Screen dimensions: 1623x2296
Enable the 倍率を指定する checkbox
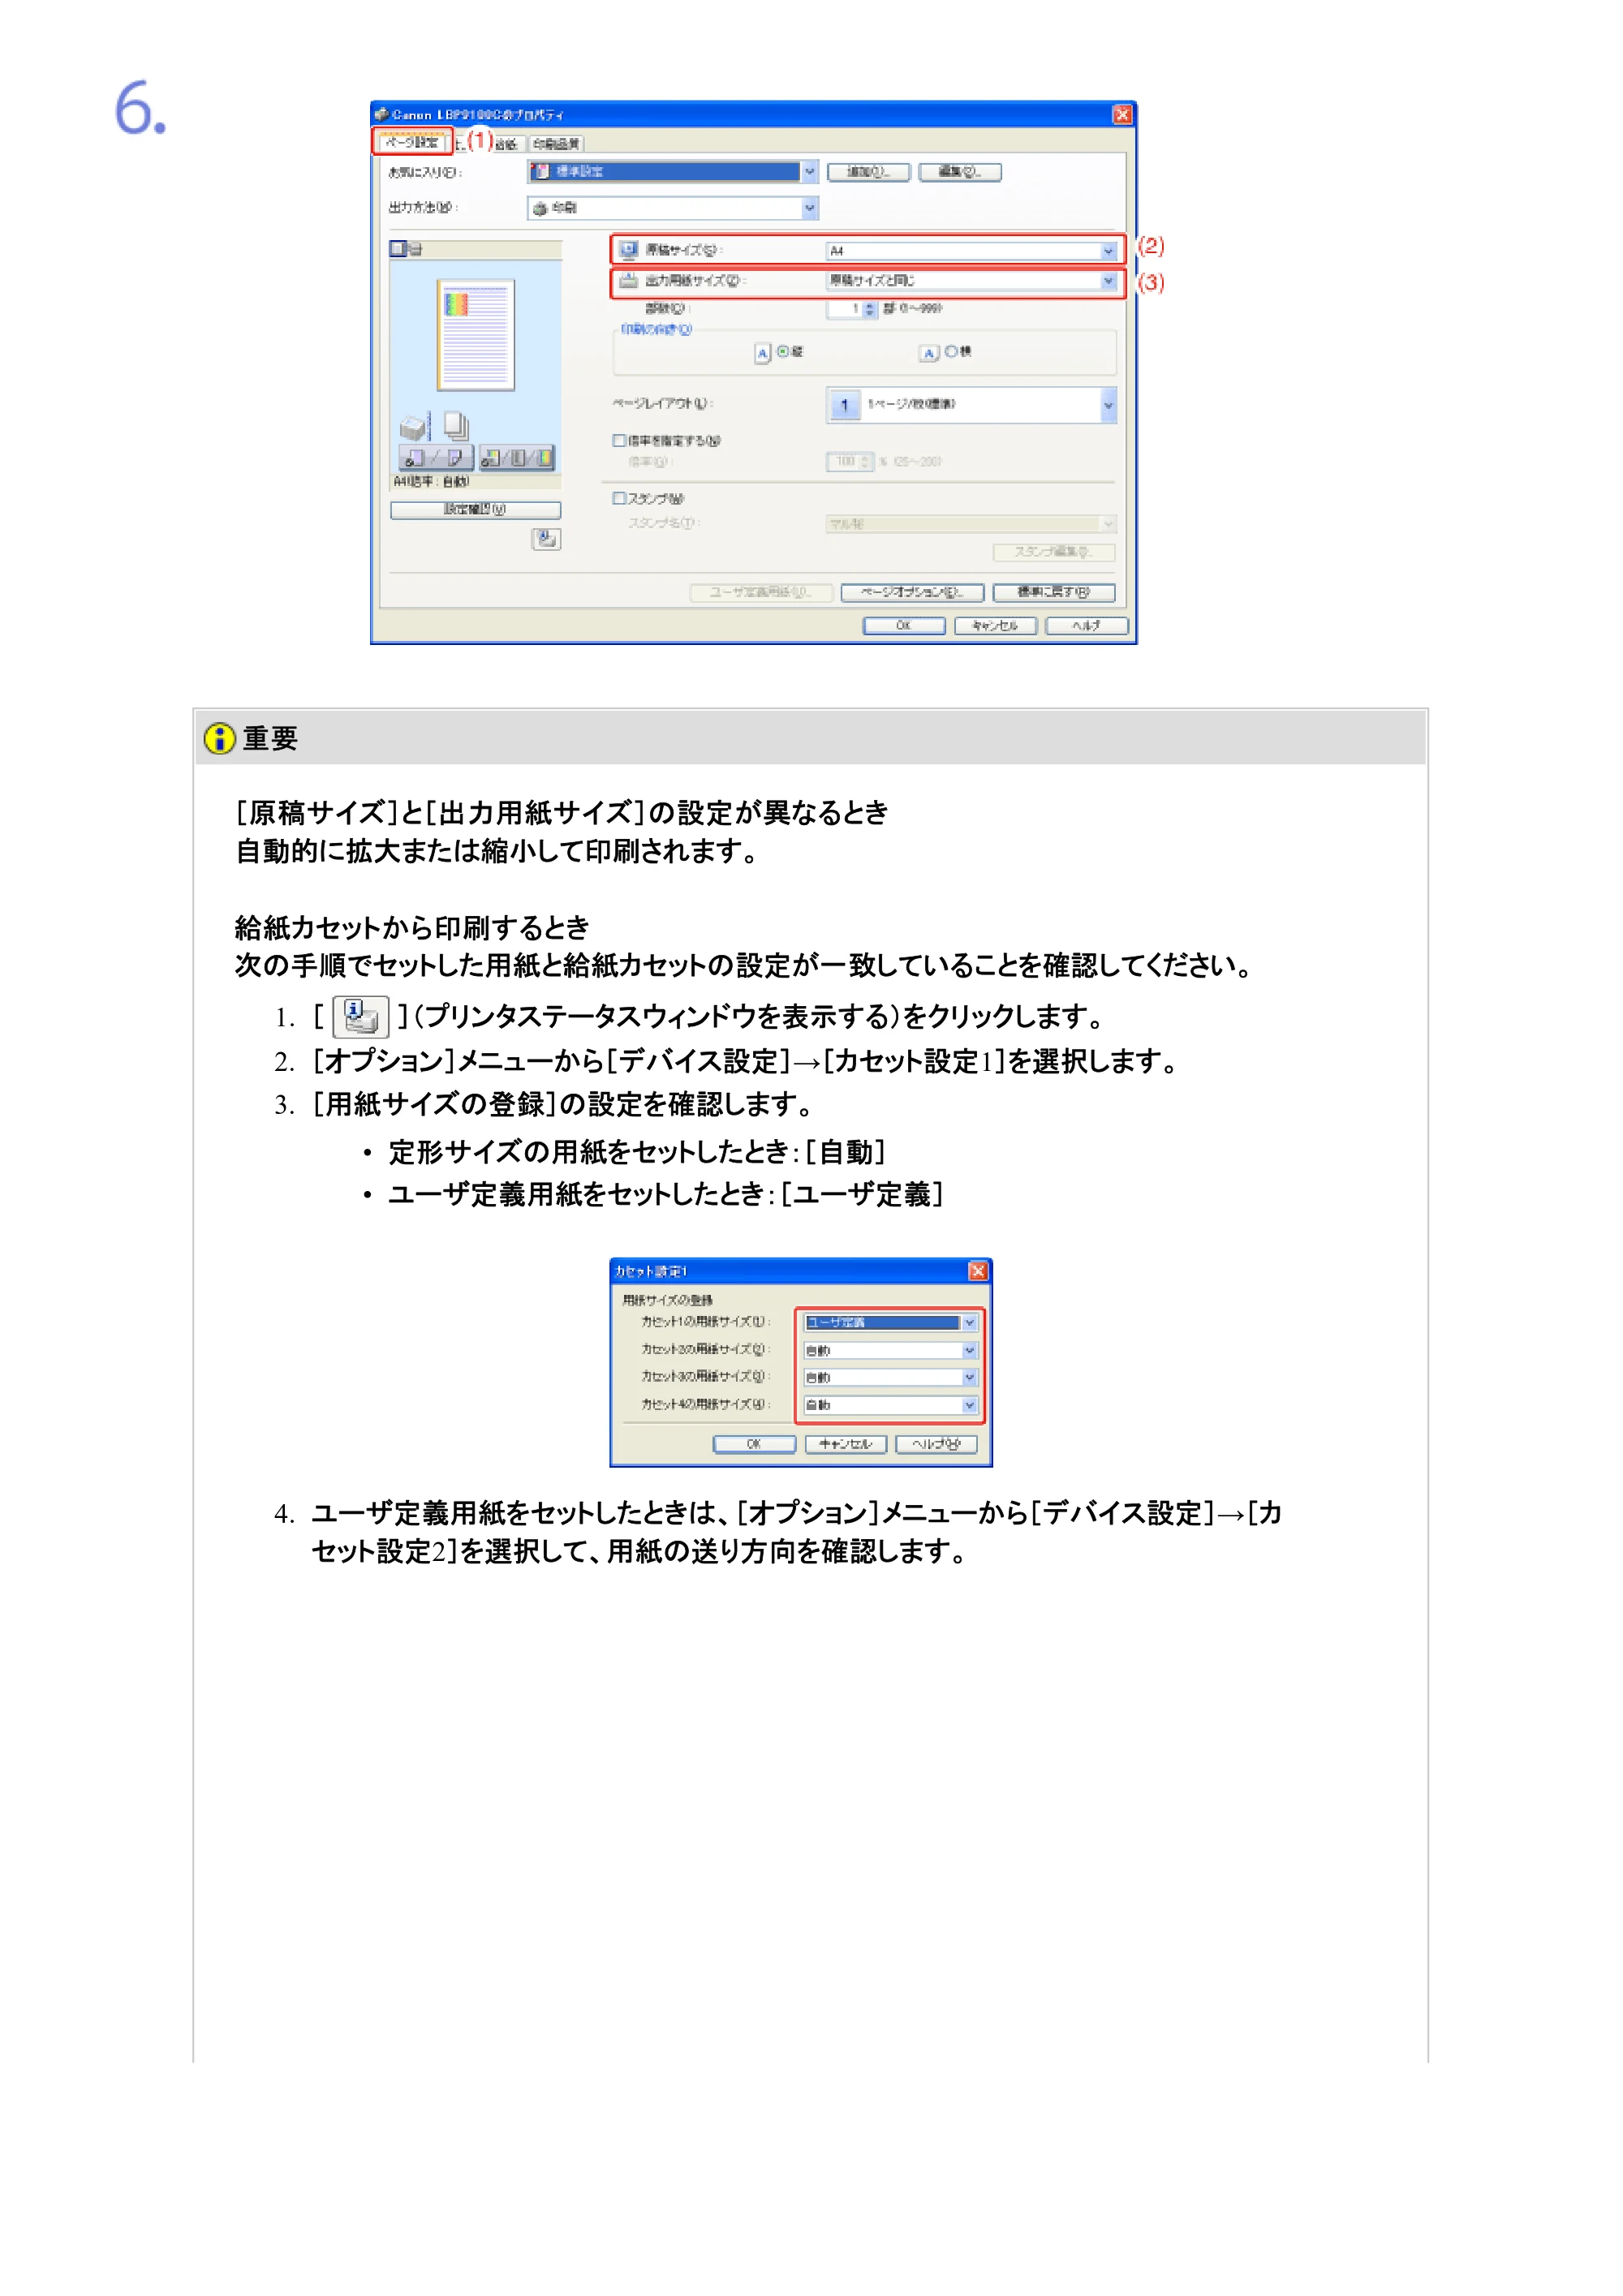pyautogui.click(x=619, y=440)
